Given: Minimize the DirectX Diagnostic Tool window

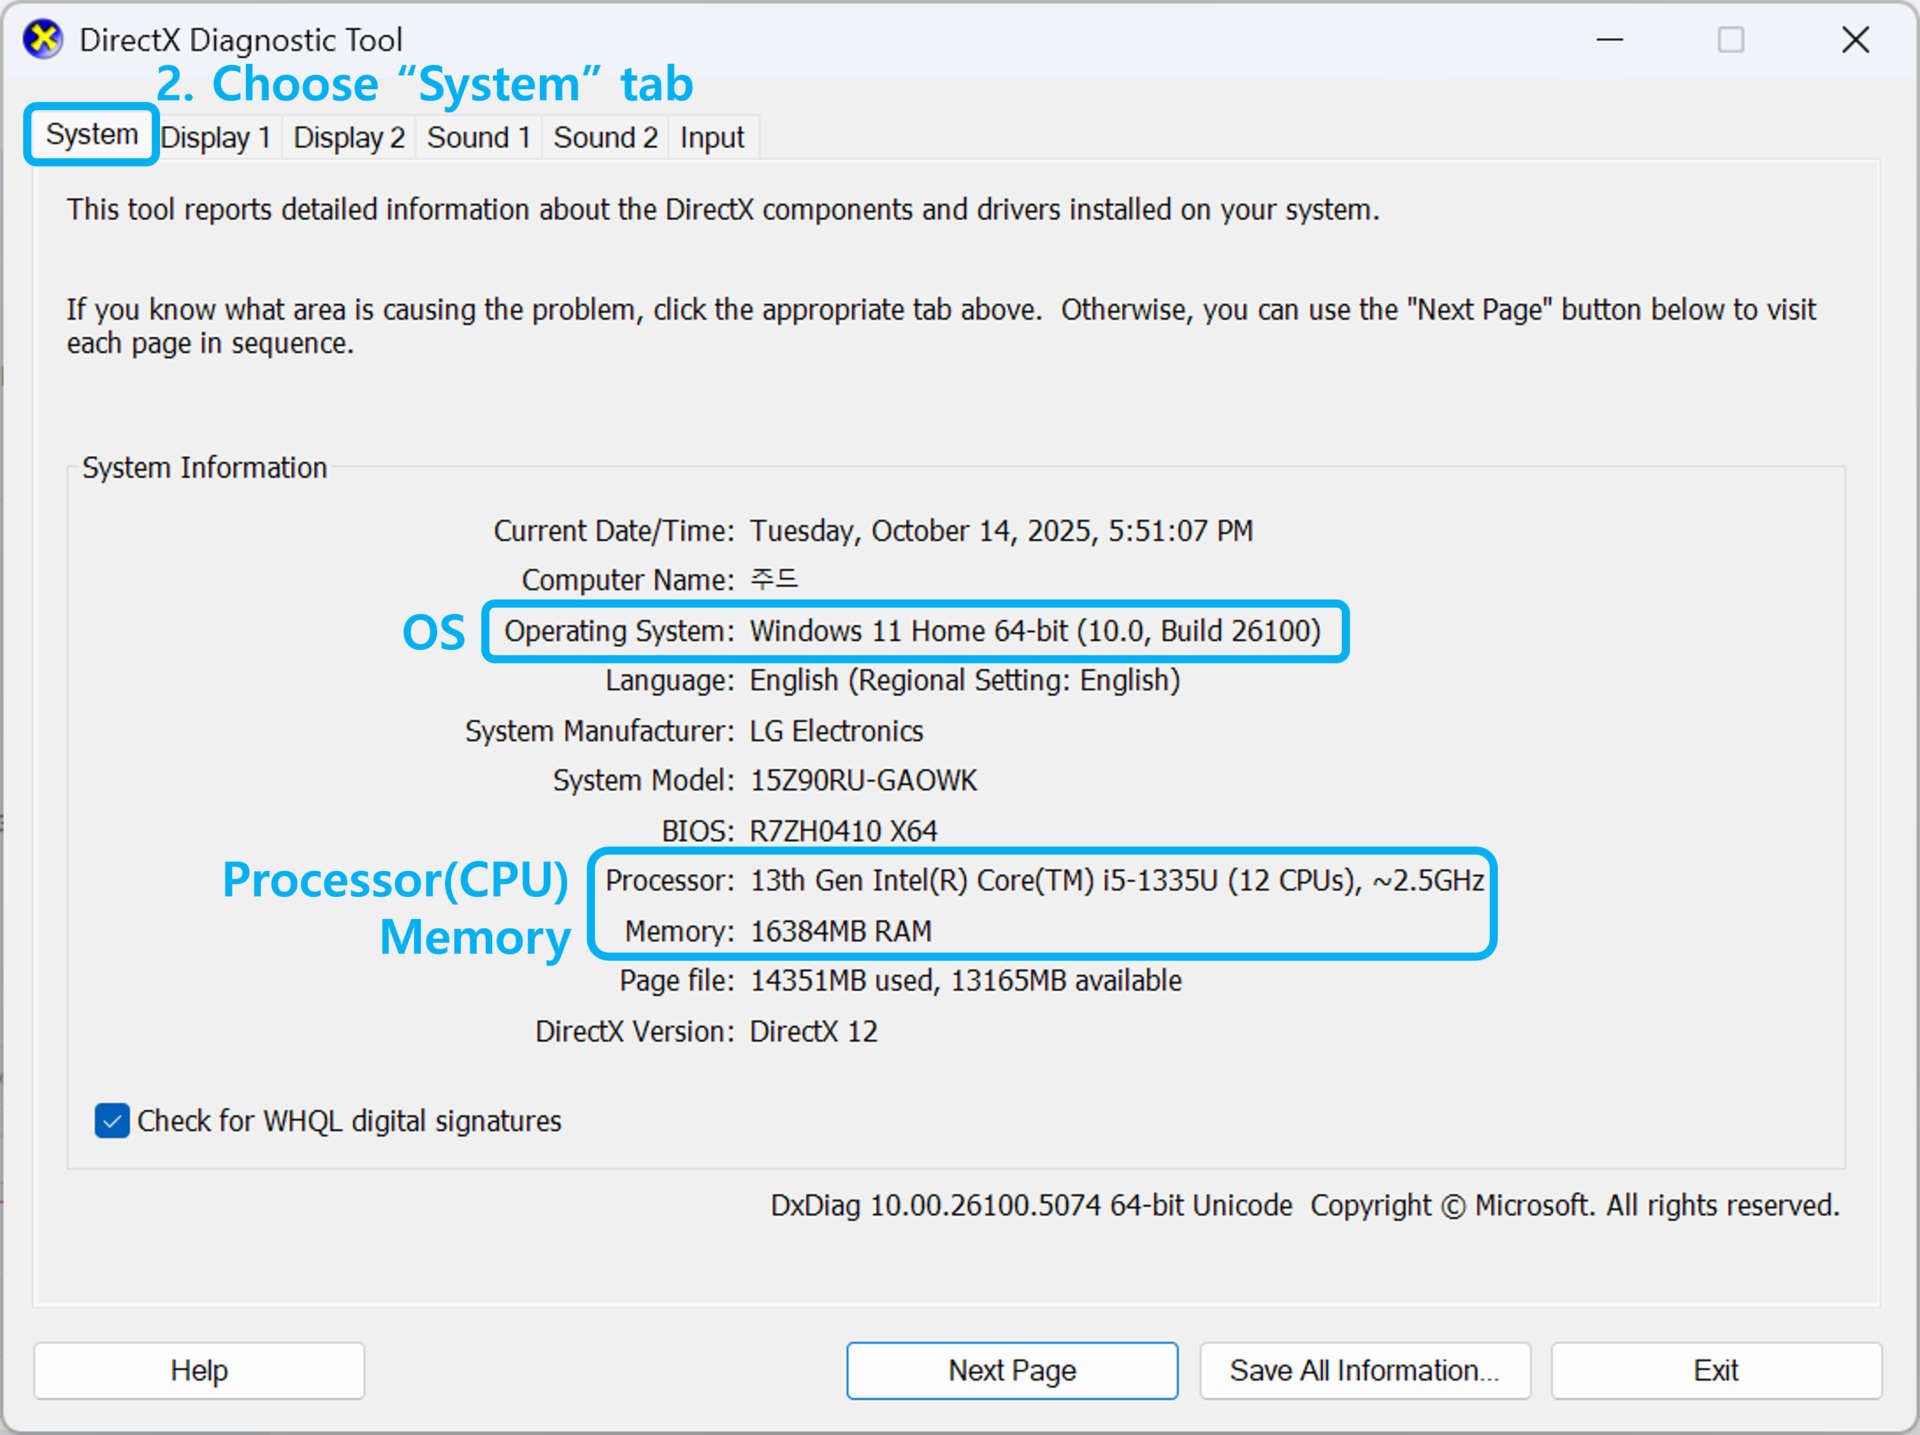Looking at the screenshot, I should click(x=1609, y=40).
